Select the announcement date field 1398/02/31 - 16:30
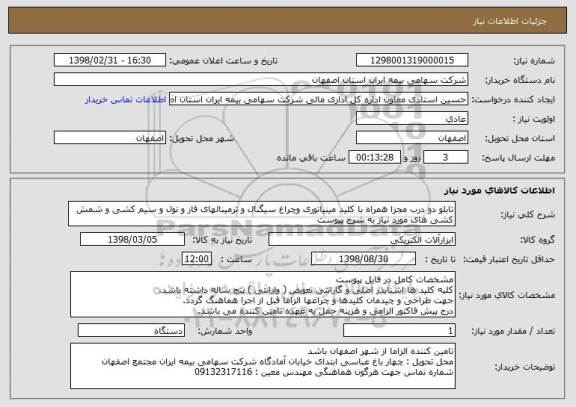Screen dimensions: 576x407 click(x=110, y=60)
